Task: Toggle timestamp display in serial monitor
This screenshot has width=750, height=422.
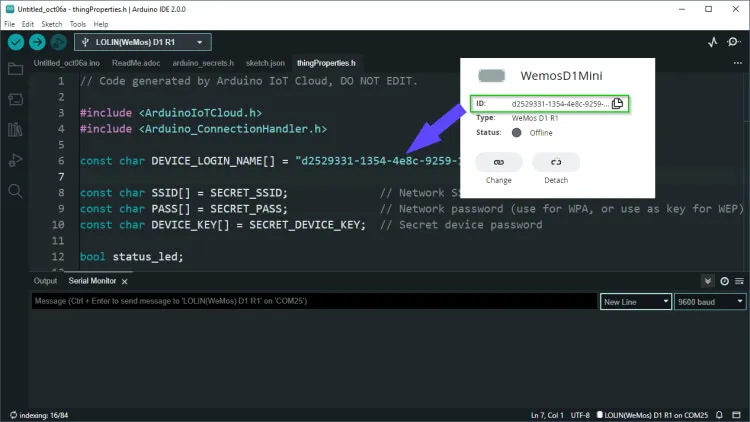Action: coord(725,282)
